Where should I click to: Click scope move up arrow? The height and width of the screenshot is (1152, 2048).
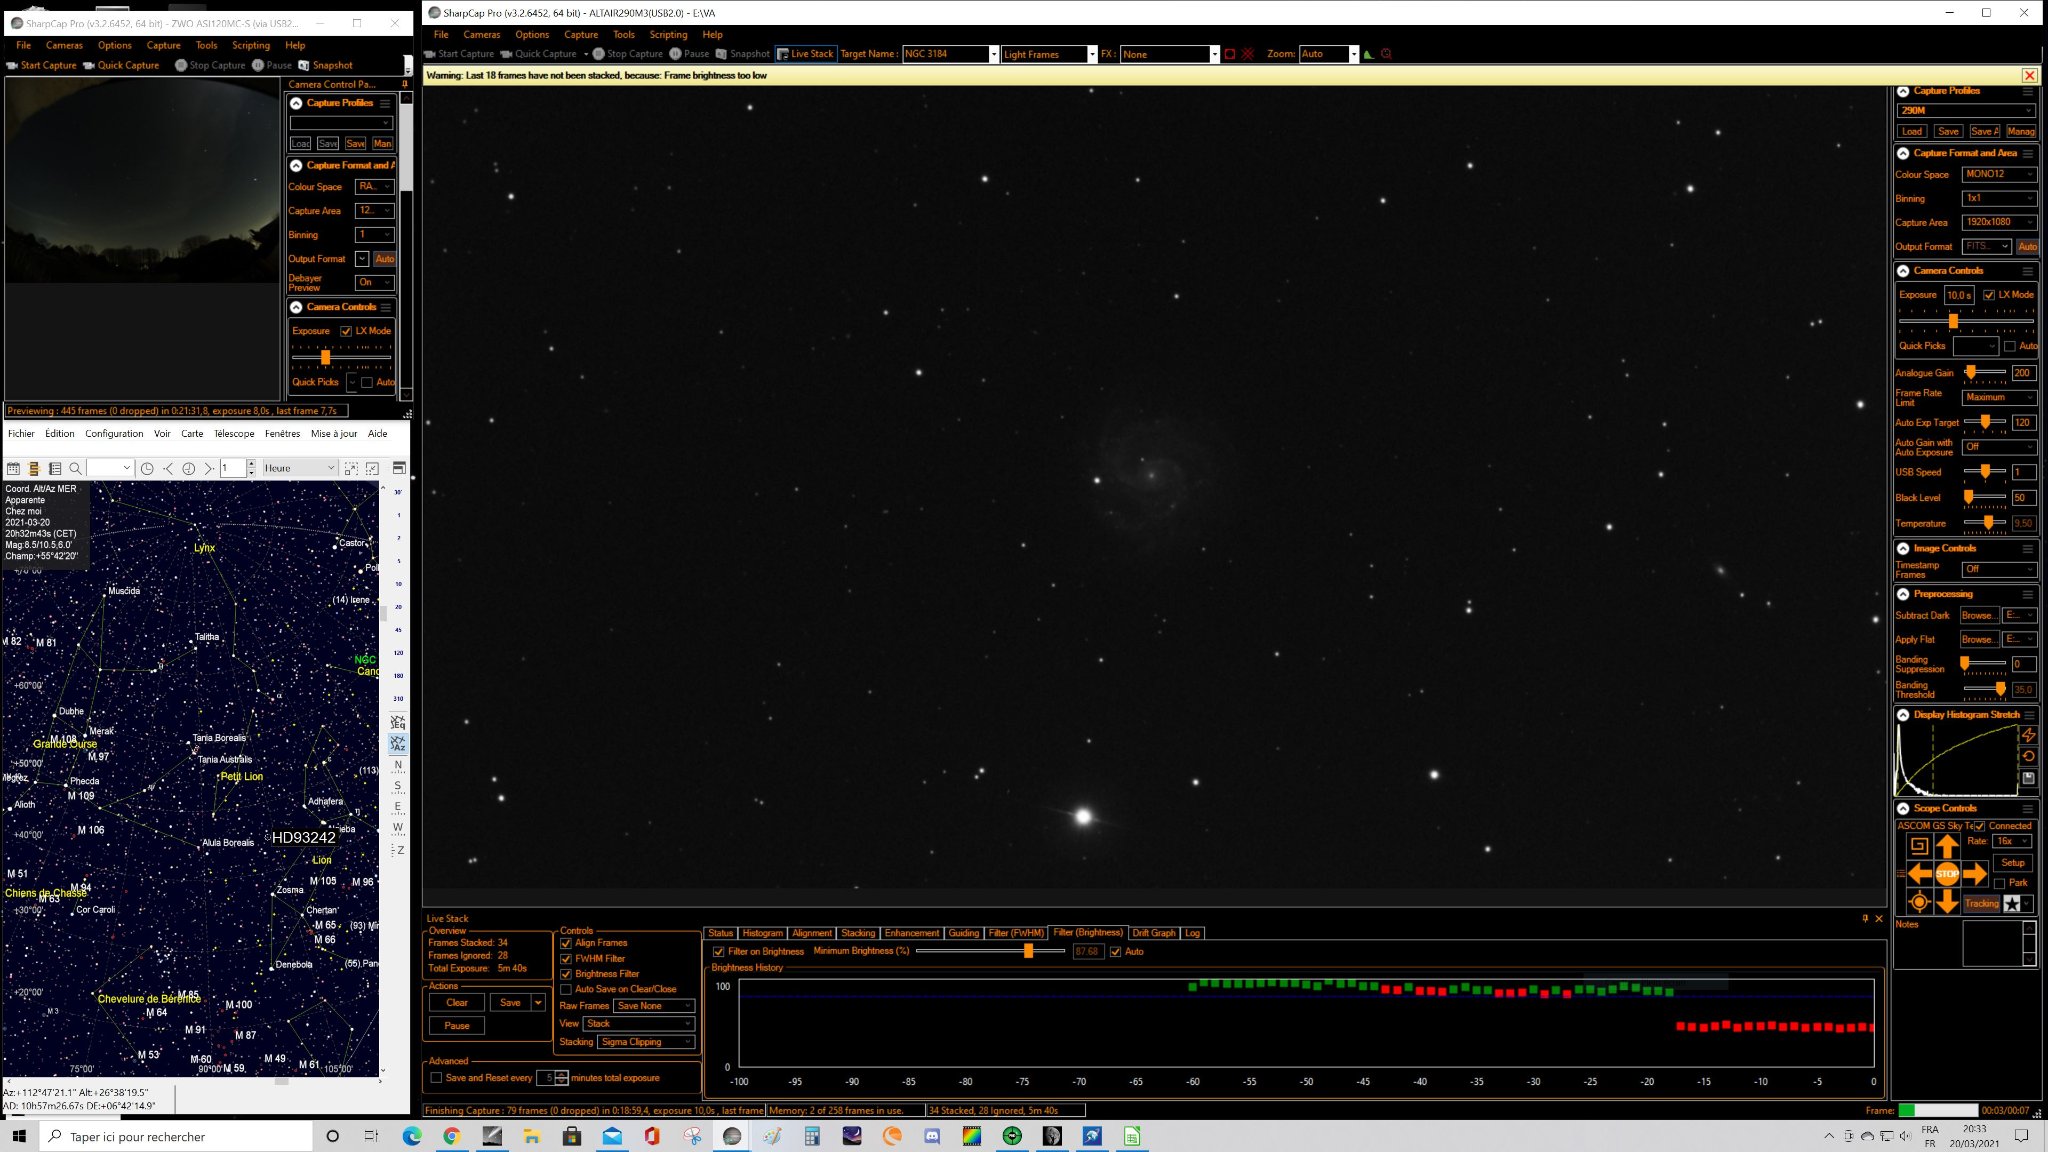click(1946, 846)
